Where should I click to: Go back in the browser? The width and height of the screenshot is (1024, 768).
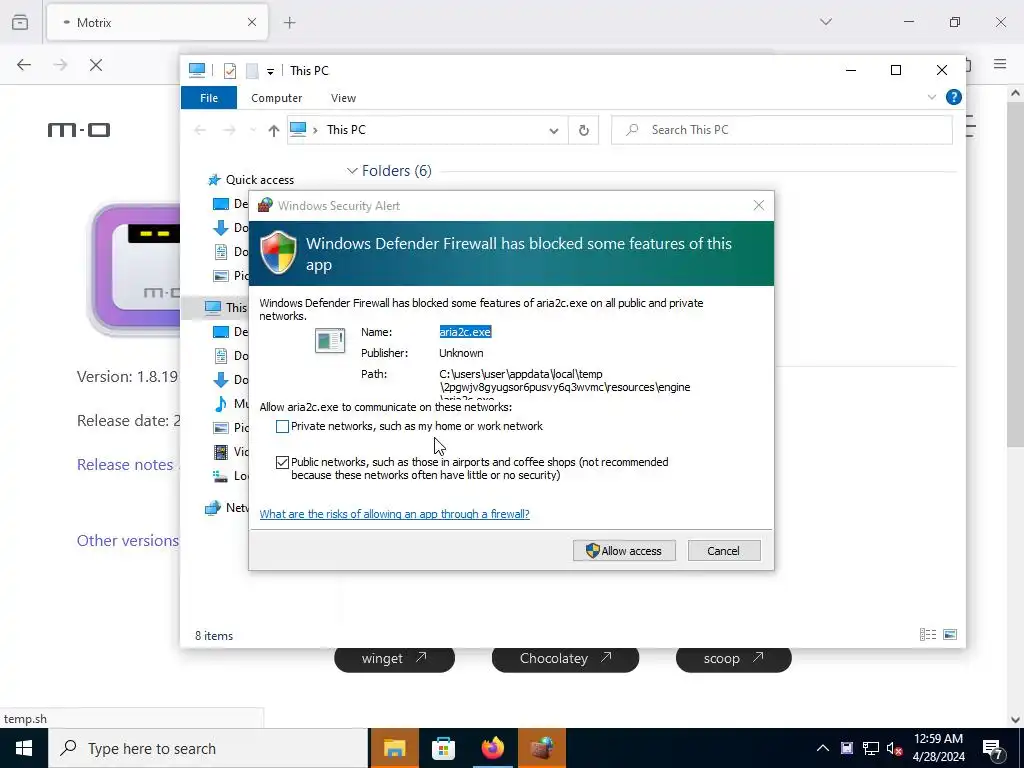(x=24, y=65)
